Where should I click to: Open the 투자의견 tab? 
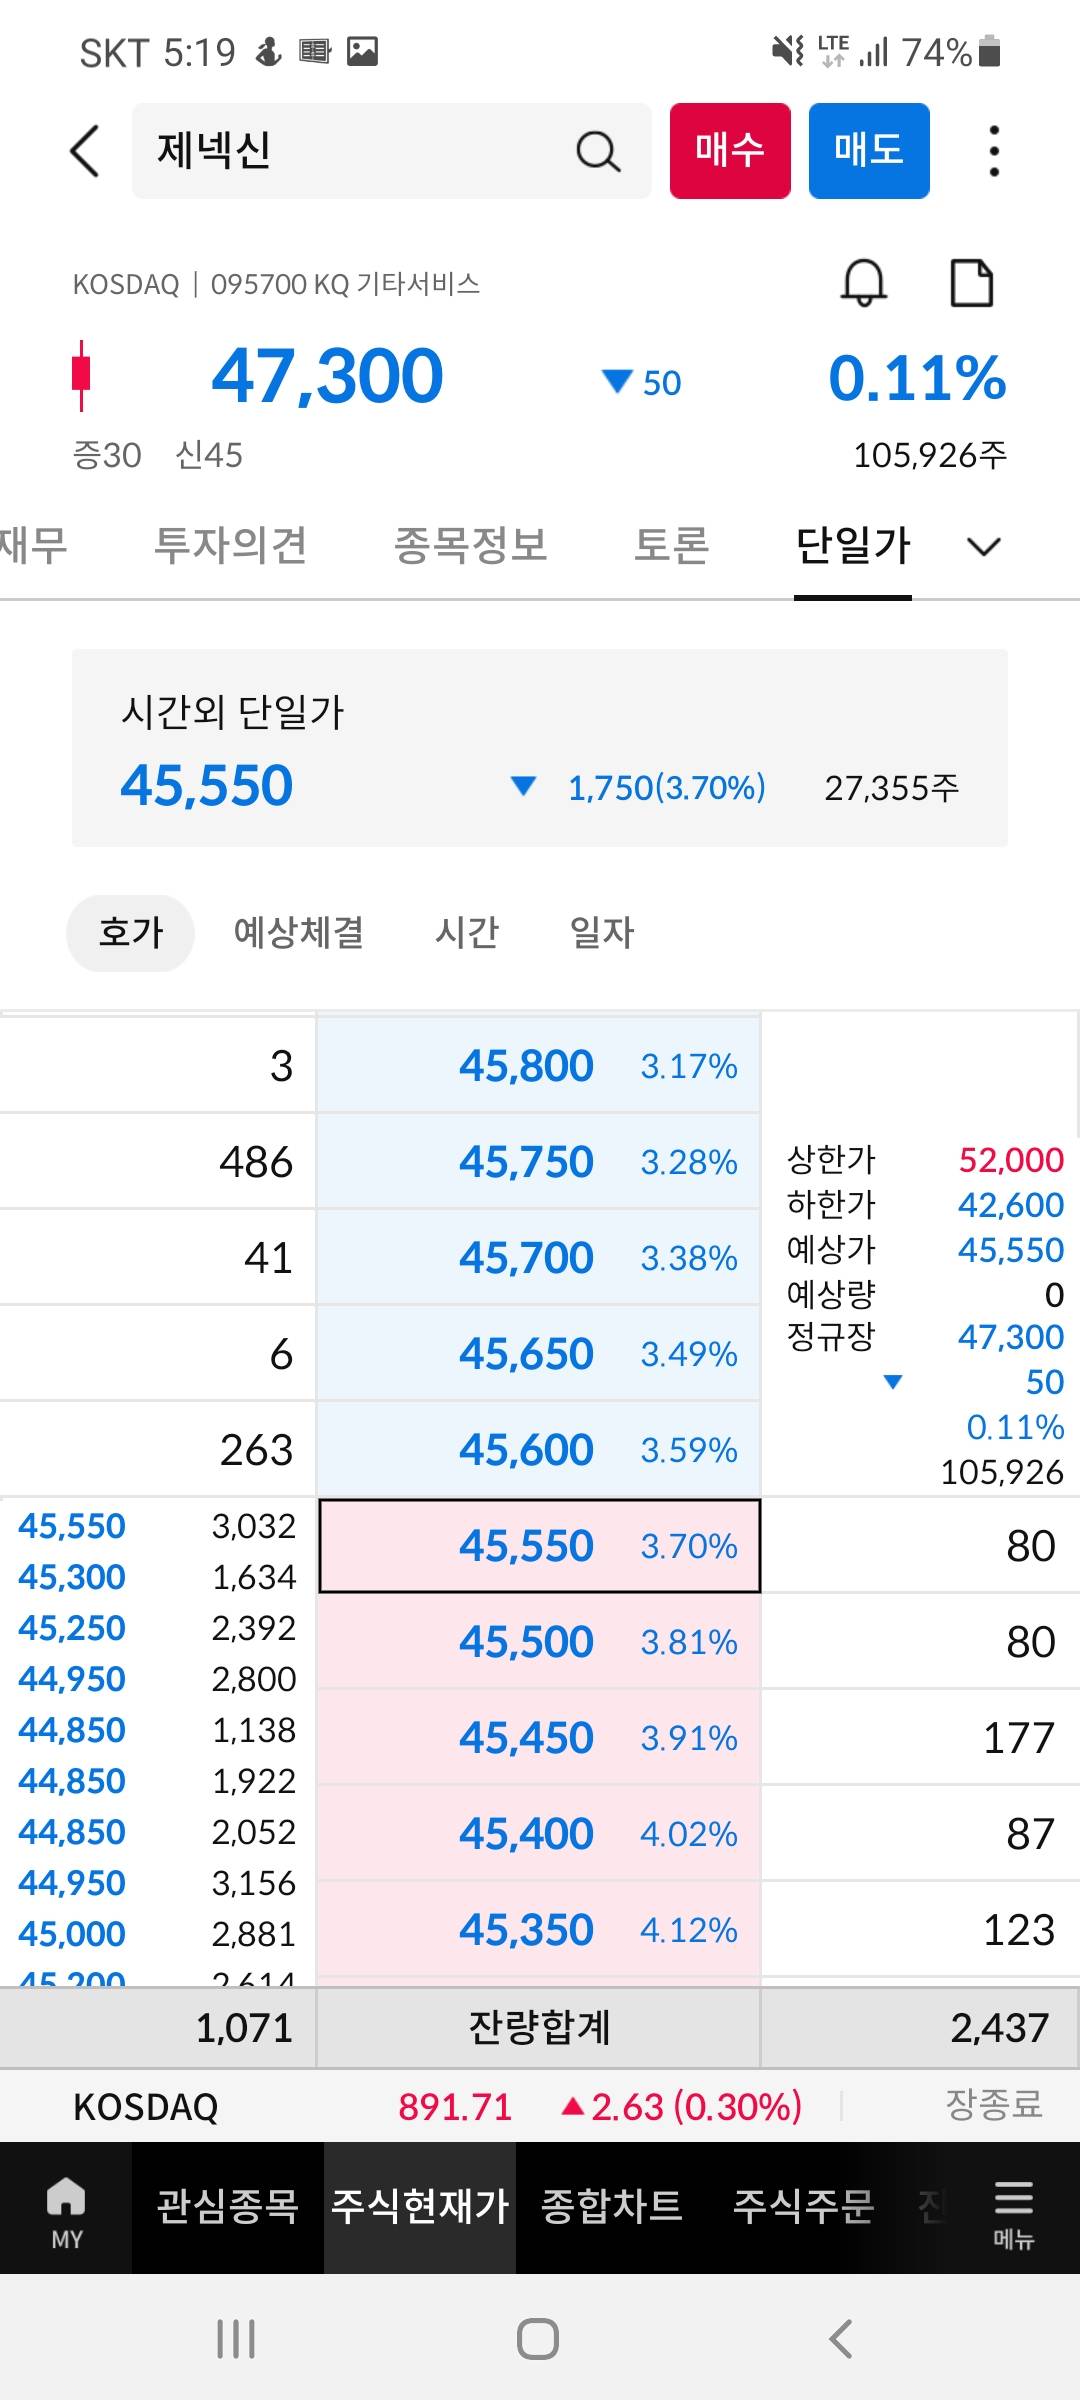click(x=230, y=546)
